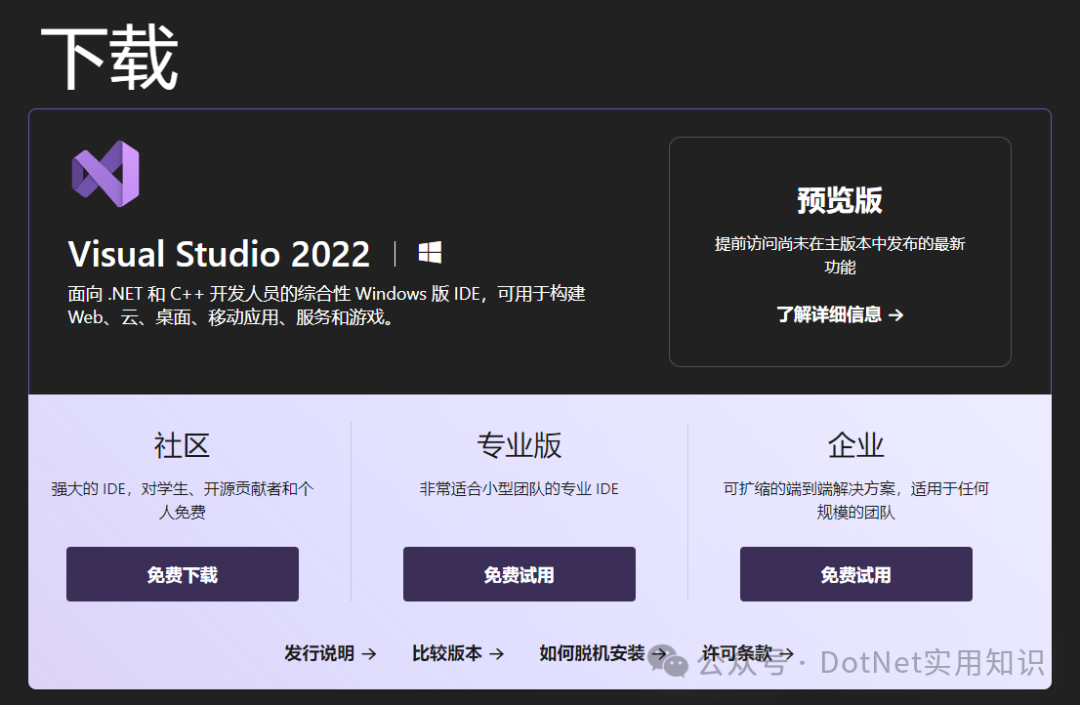Open the 了解详细信息 link for 预览版
The height and width of the screenshot is (705, 1080).
840,315
